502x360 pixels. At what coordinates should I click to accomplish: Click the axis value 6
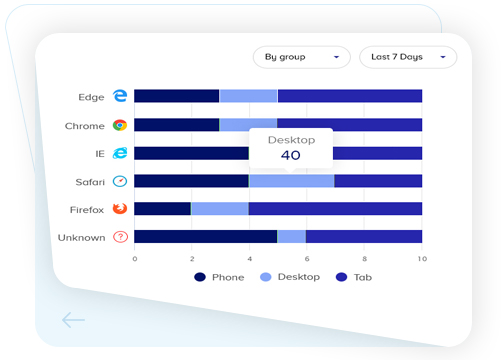tap(307, 259)
